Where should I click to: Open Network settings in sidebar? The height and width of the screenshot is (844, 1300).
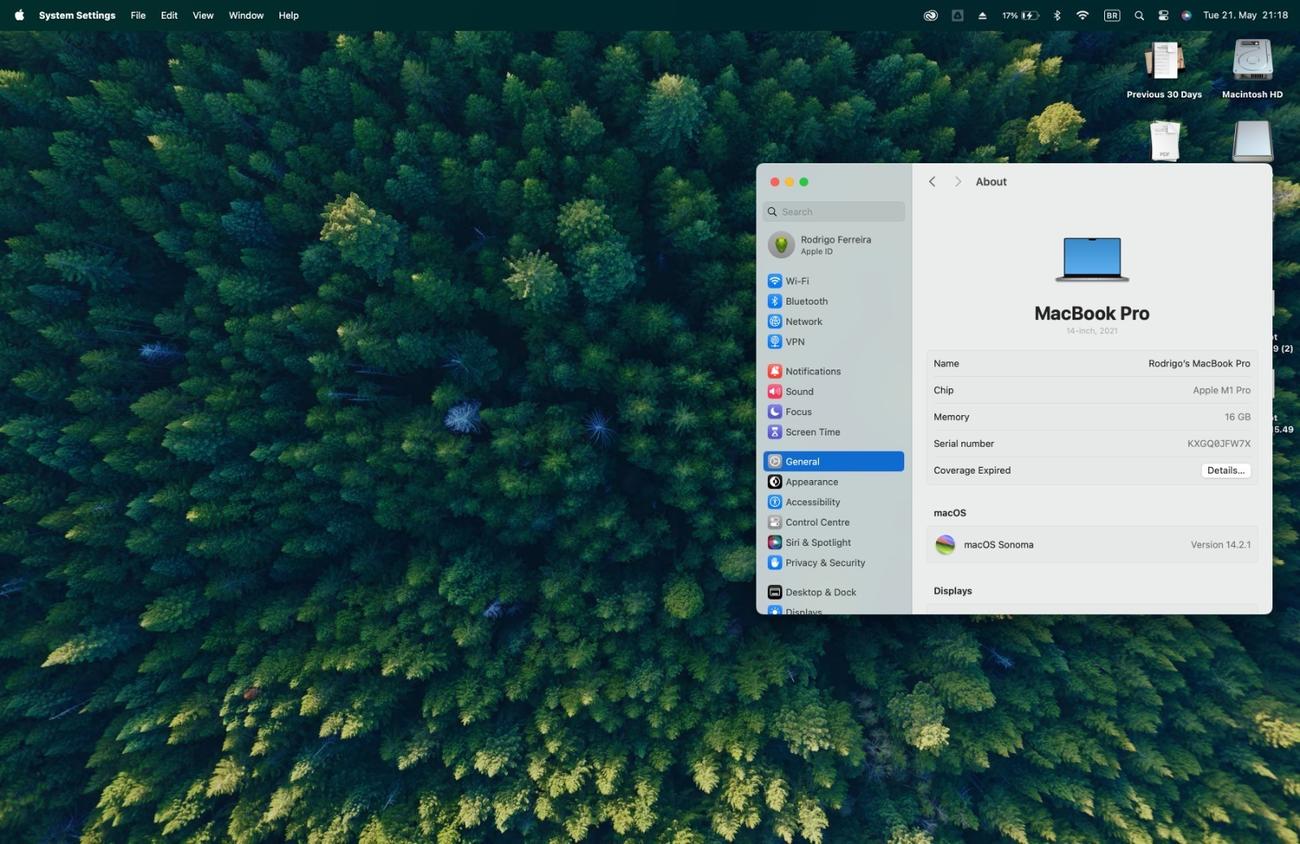(x=833, y=321)
